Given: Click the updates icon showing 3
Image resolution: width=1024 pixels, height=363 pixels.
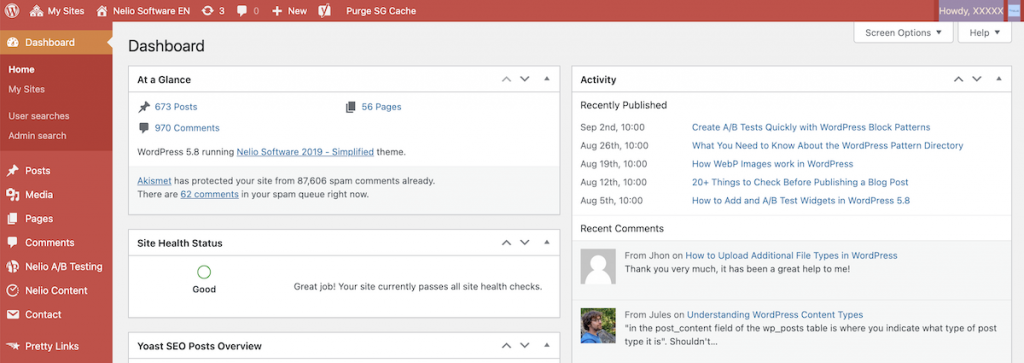Looking at the screenshot, I should tap(214, 10).
